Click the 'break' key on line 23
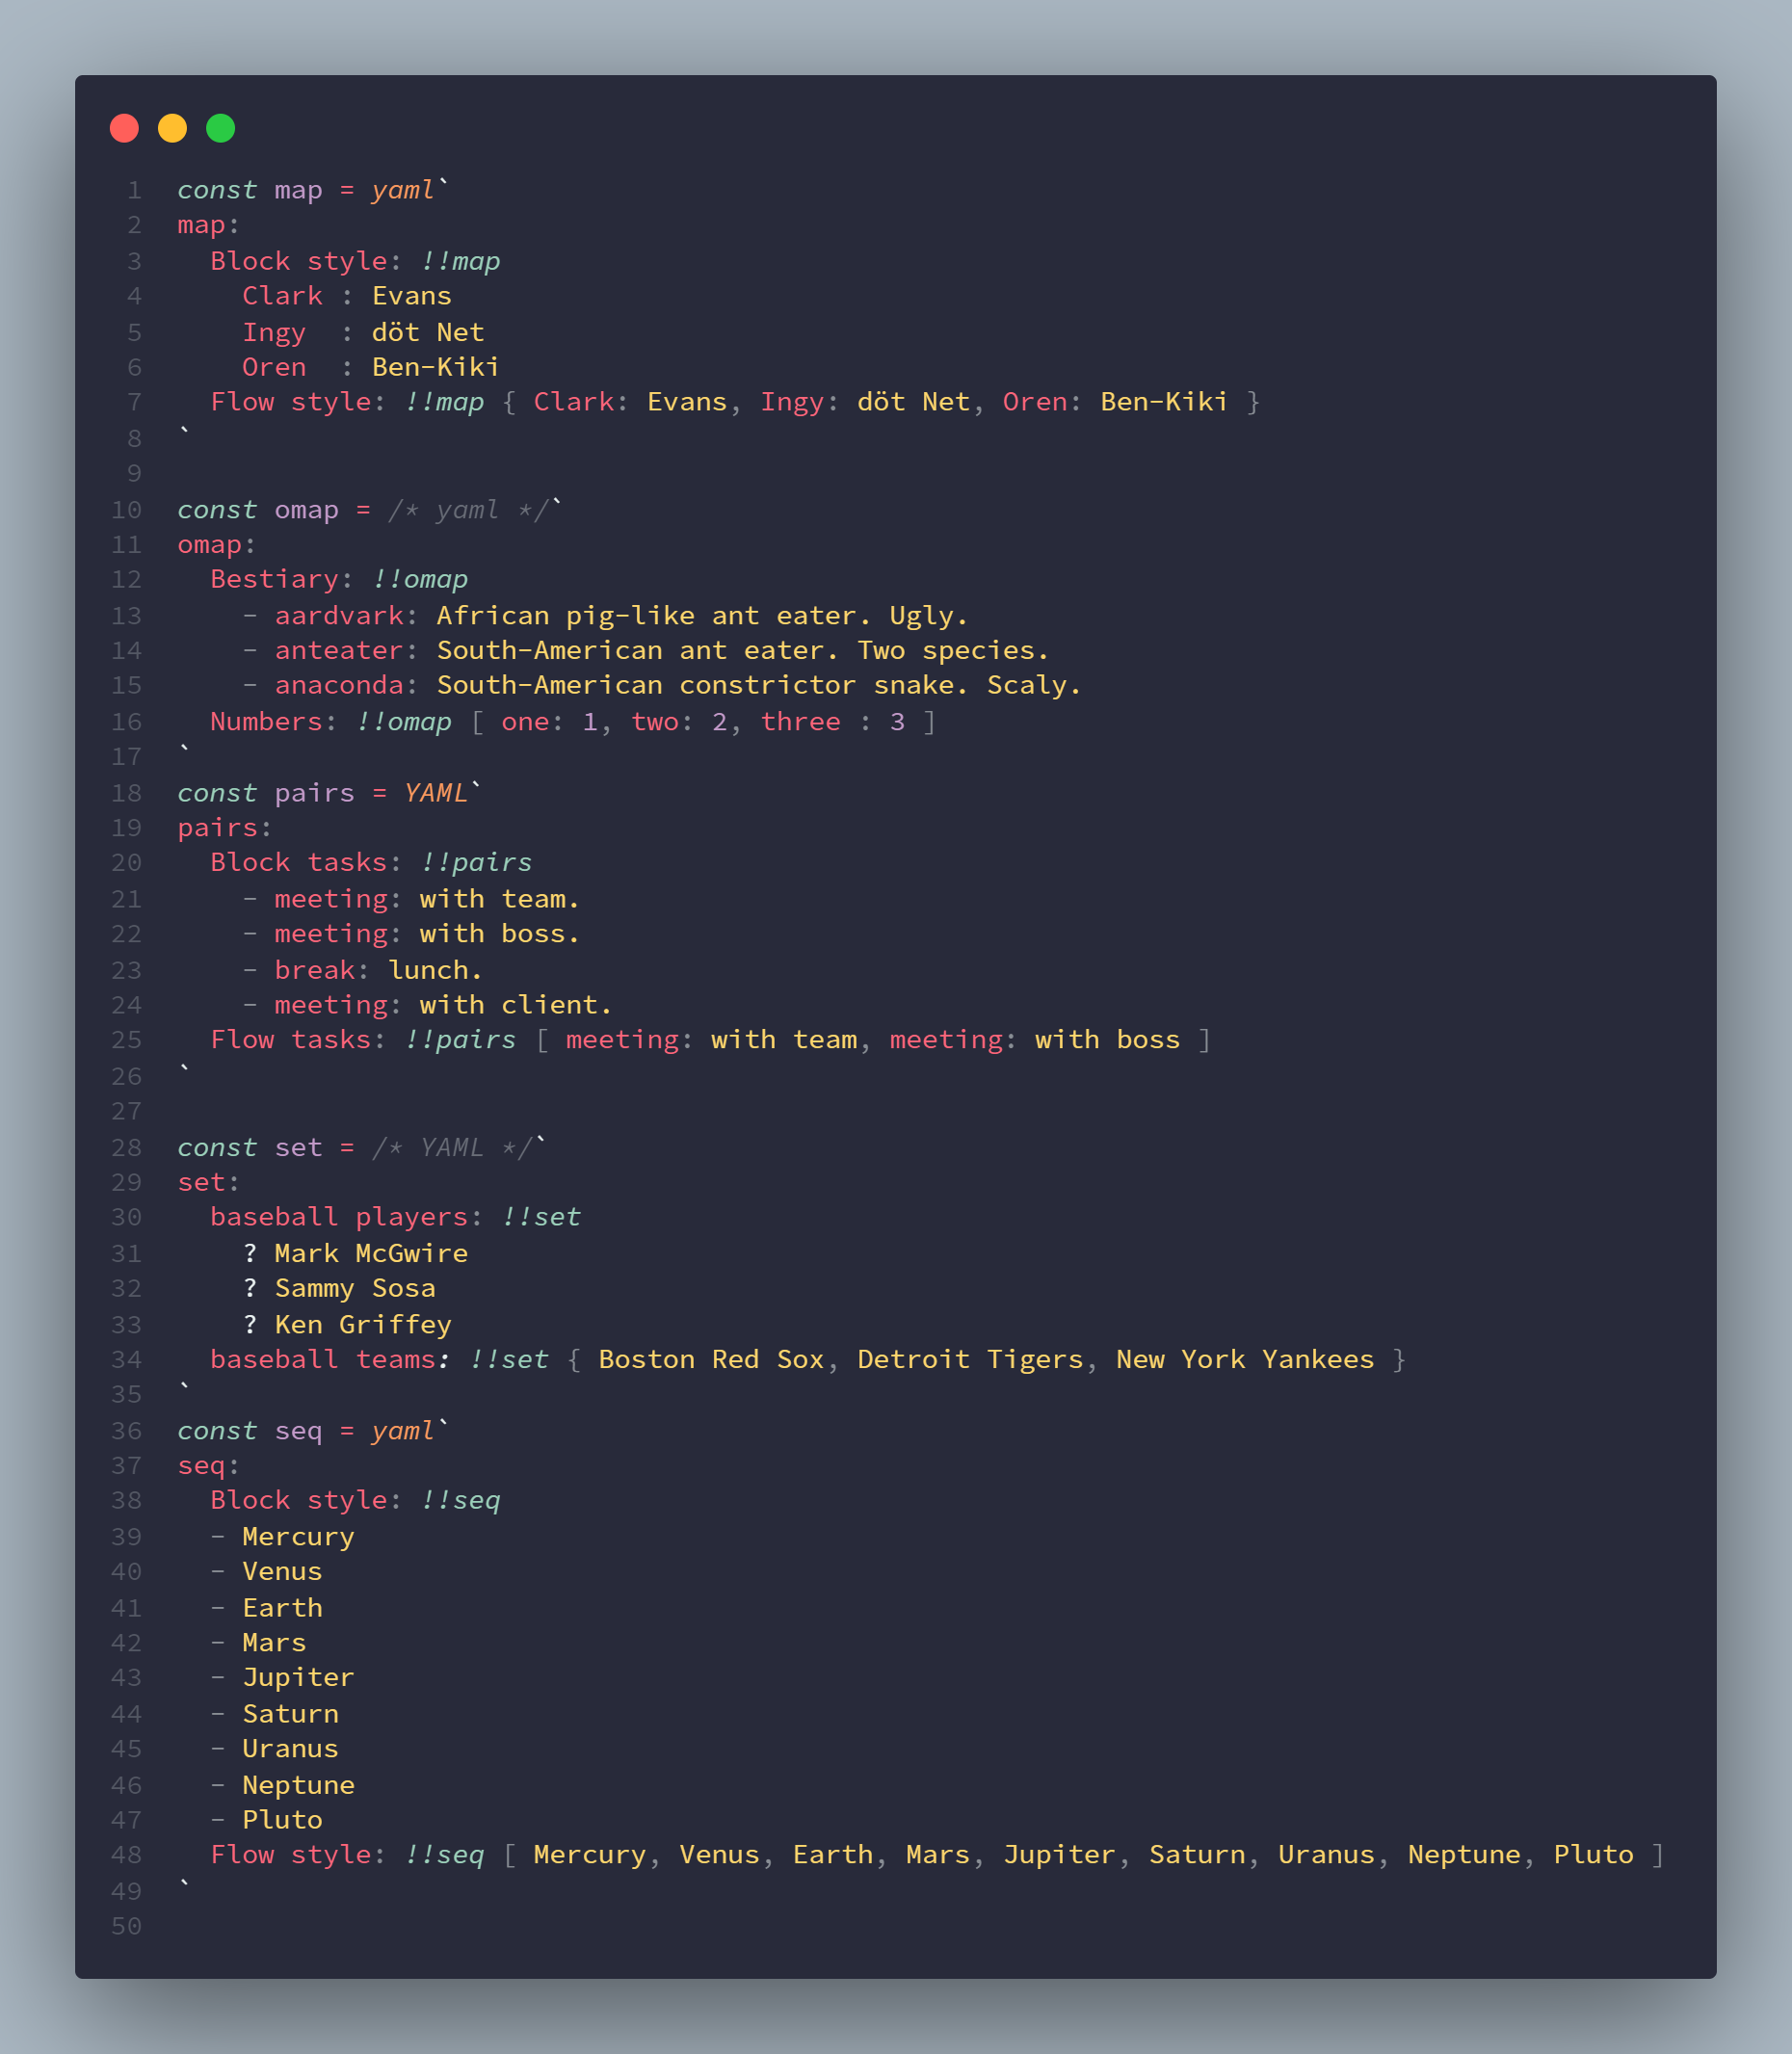This screenshot has width=1792, height=2054. point(314,970)
